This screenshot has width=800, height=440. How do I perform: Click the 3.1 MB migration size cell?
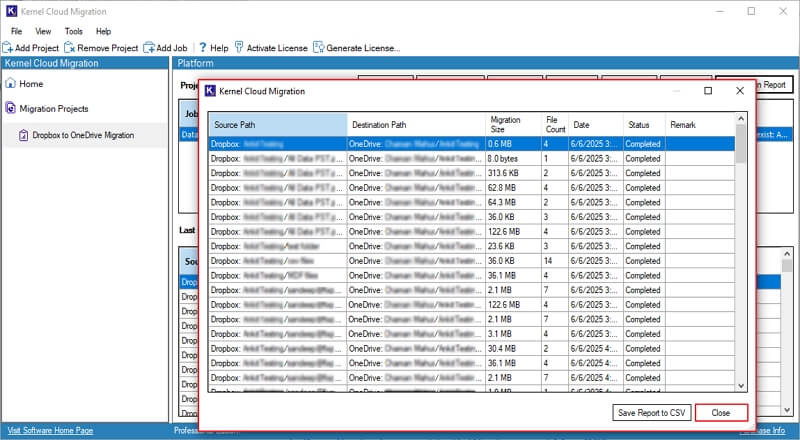coord(513,334)
